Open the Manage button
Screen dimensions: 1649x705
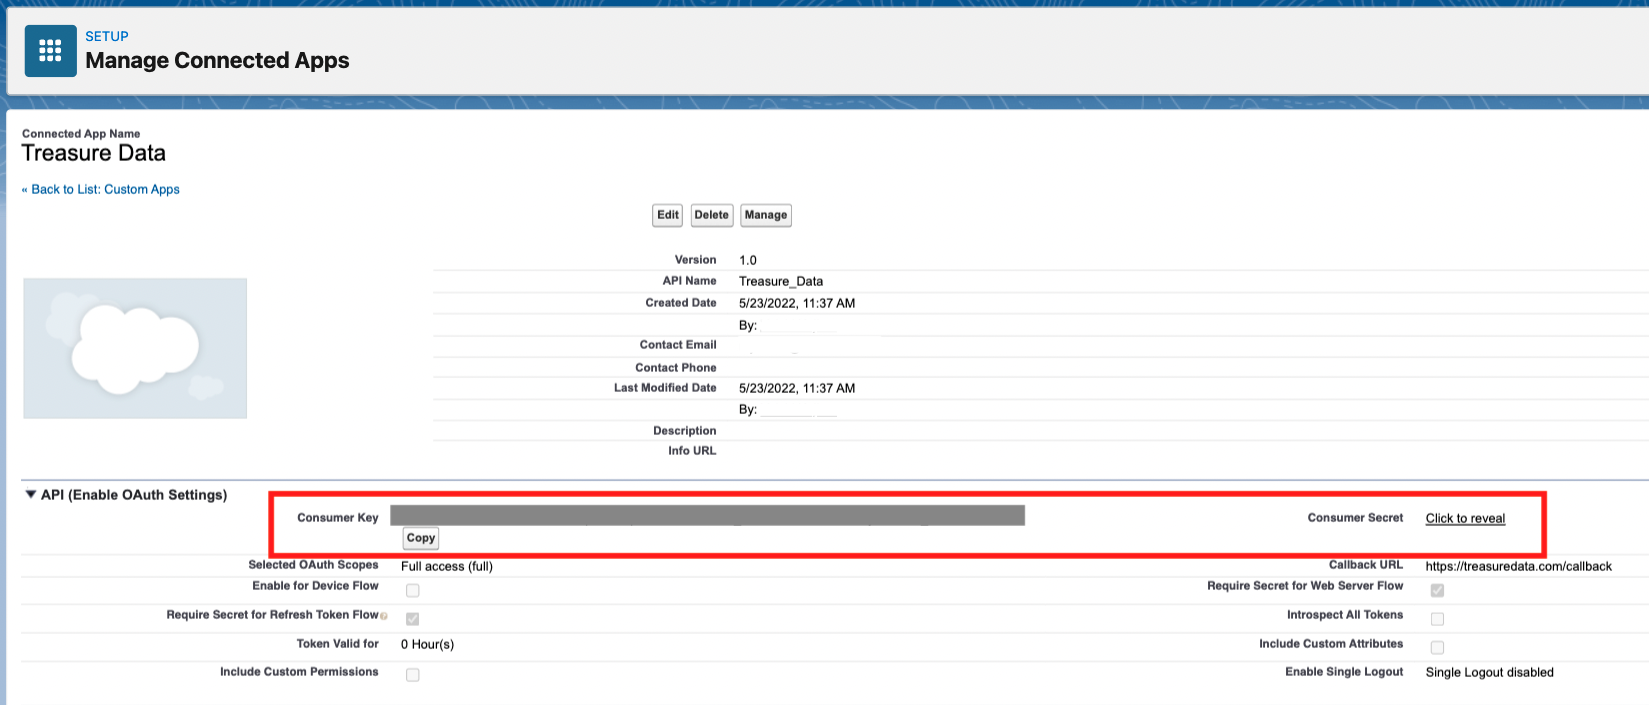765,215
